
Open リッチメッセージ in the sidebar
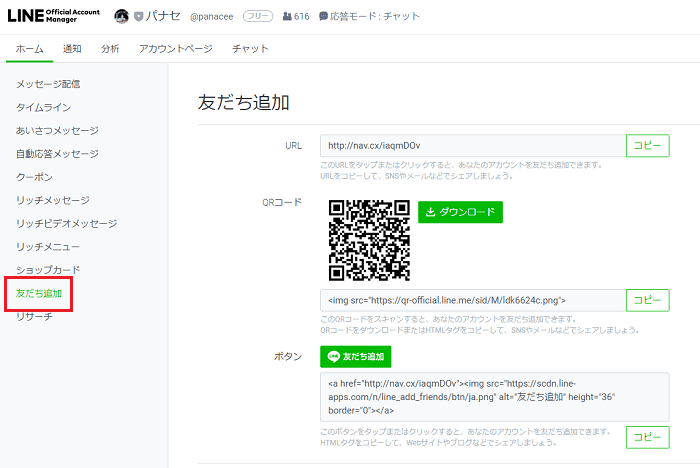pos(53,200)
